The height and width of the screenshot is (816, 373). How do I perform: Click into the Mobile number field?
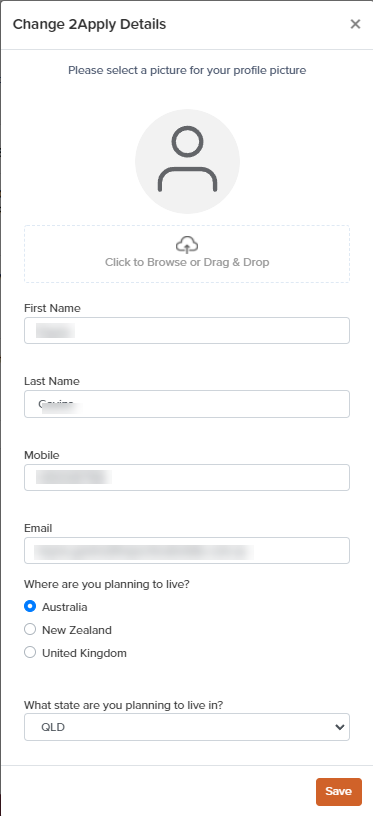[187, 477]
